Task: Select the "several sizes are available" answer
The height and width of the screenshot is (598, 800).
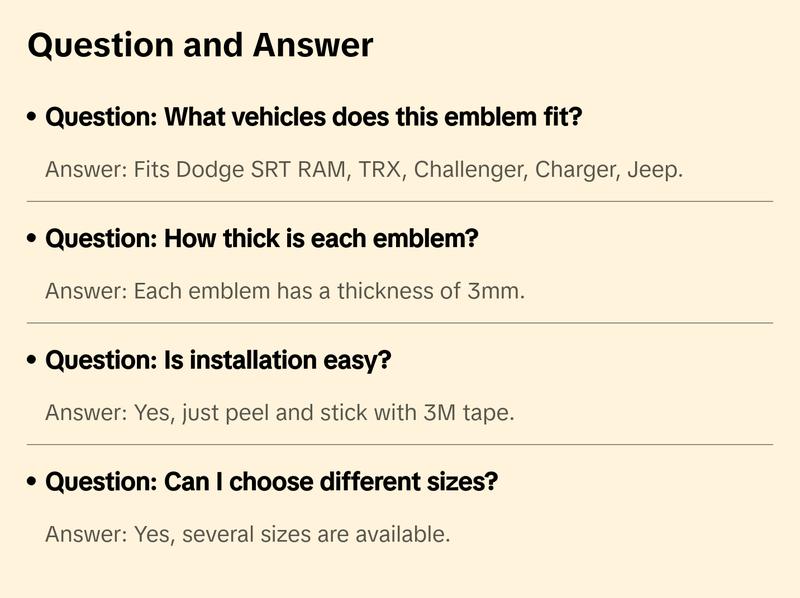Action: coord(248,534)
